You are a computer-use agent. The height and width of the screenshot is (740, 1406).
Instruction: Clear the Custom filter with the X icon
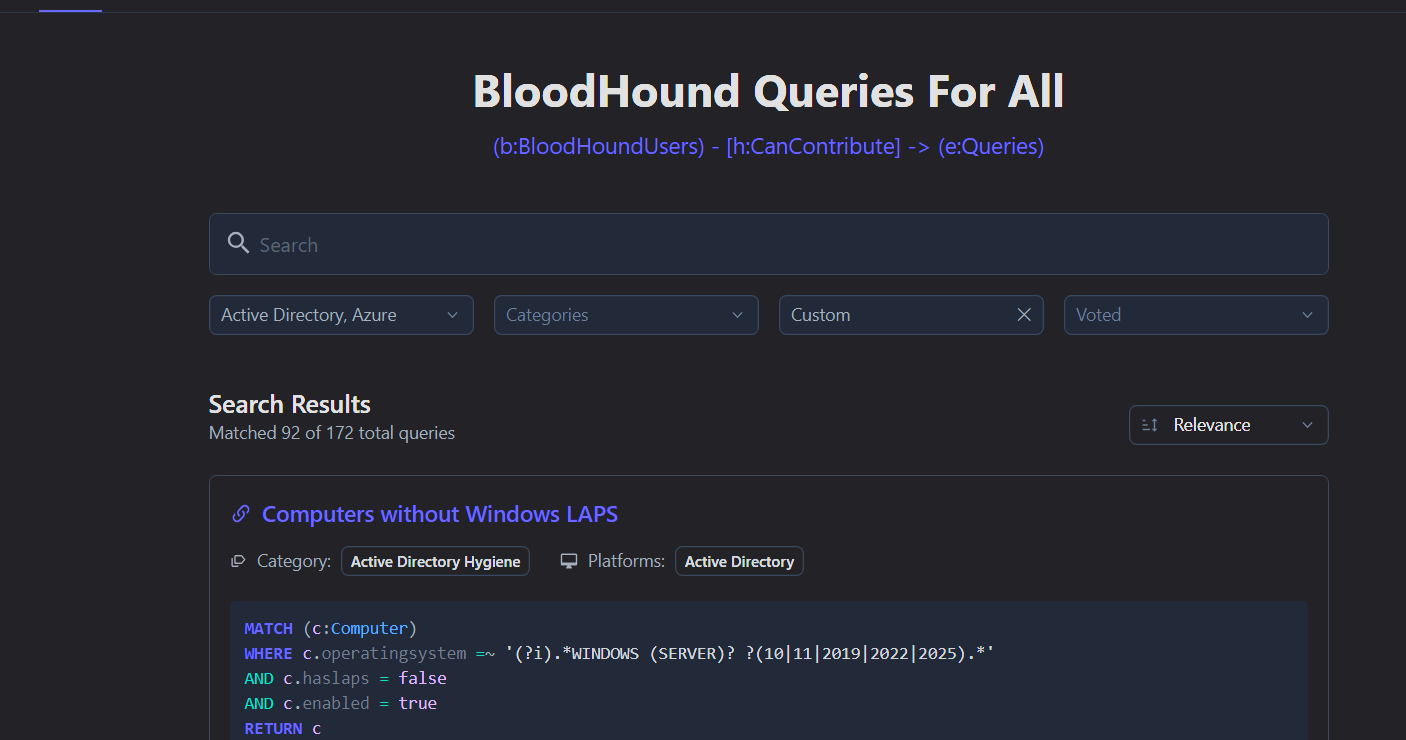click(1023, 315)
